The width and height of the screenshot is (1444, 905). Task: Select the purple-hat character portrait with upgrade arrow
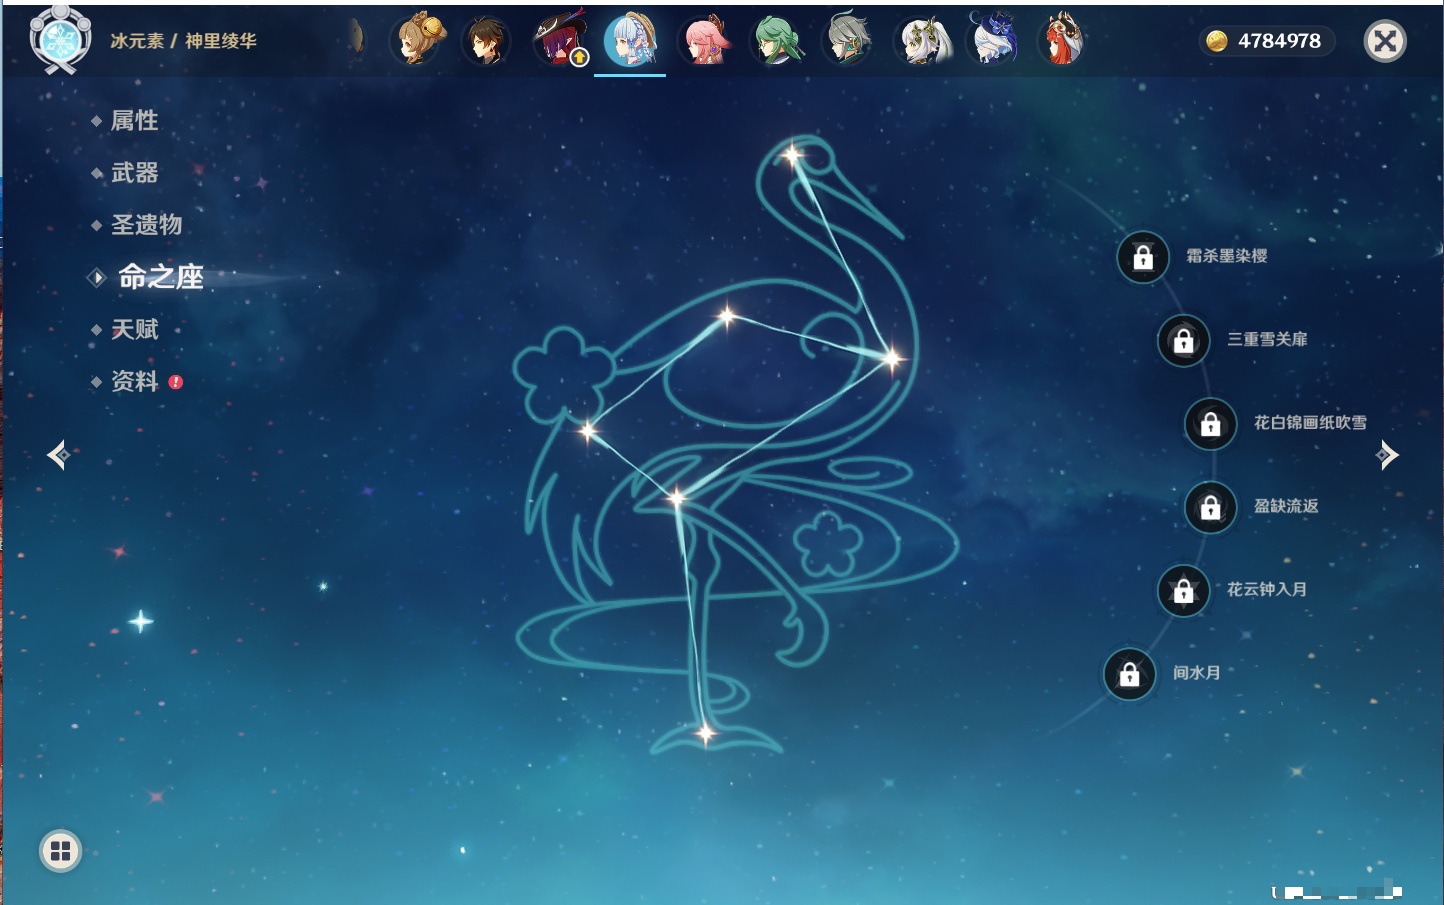(x=561, y=40)
